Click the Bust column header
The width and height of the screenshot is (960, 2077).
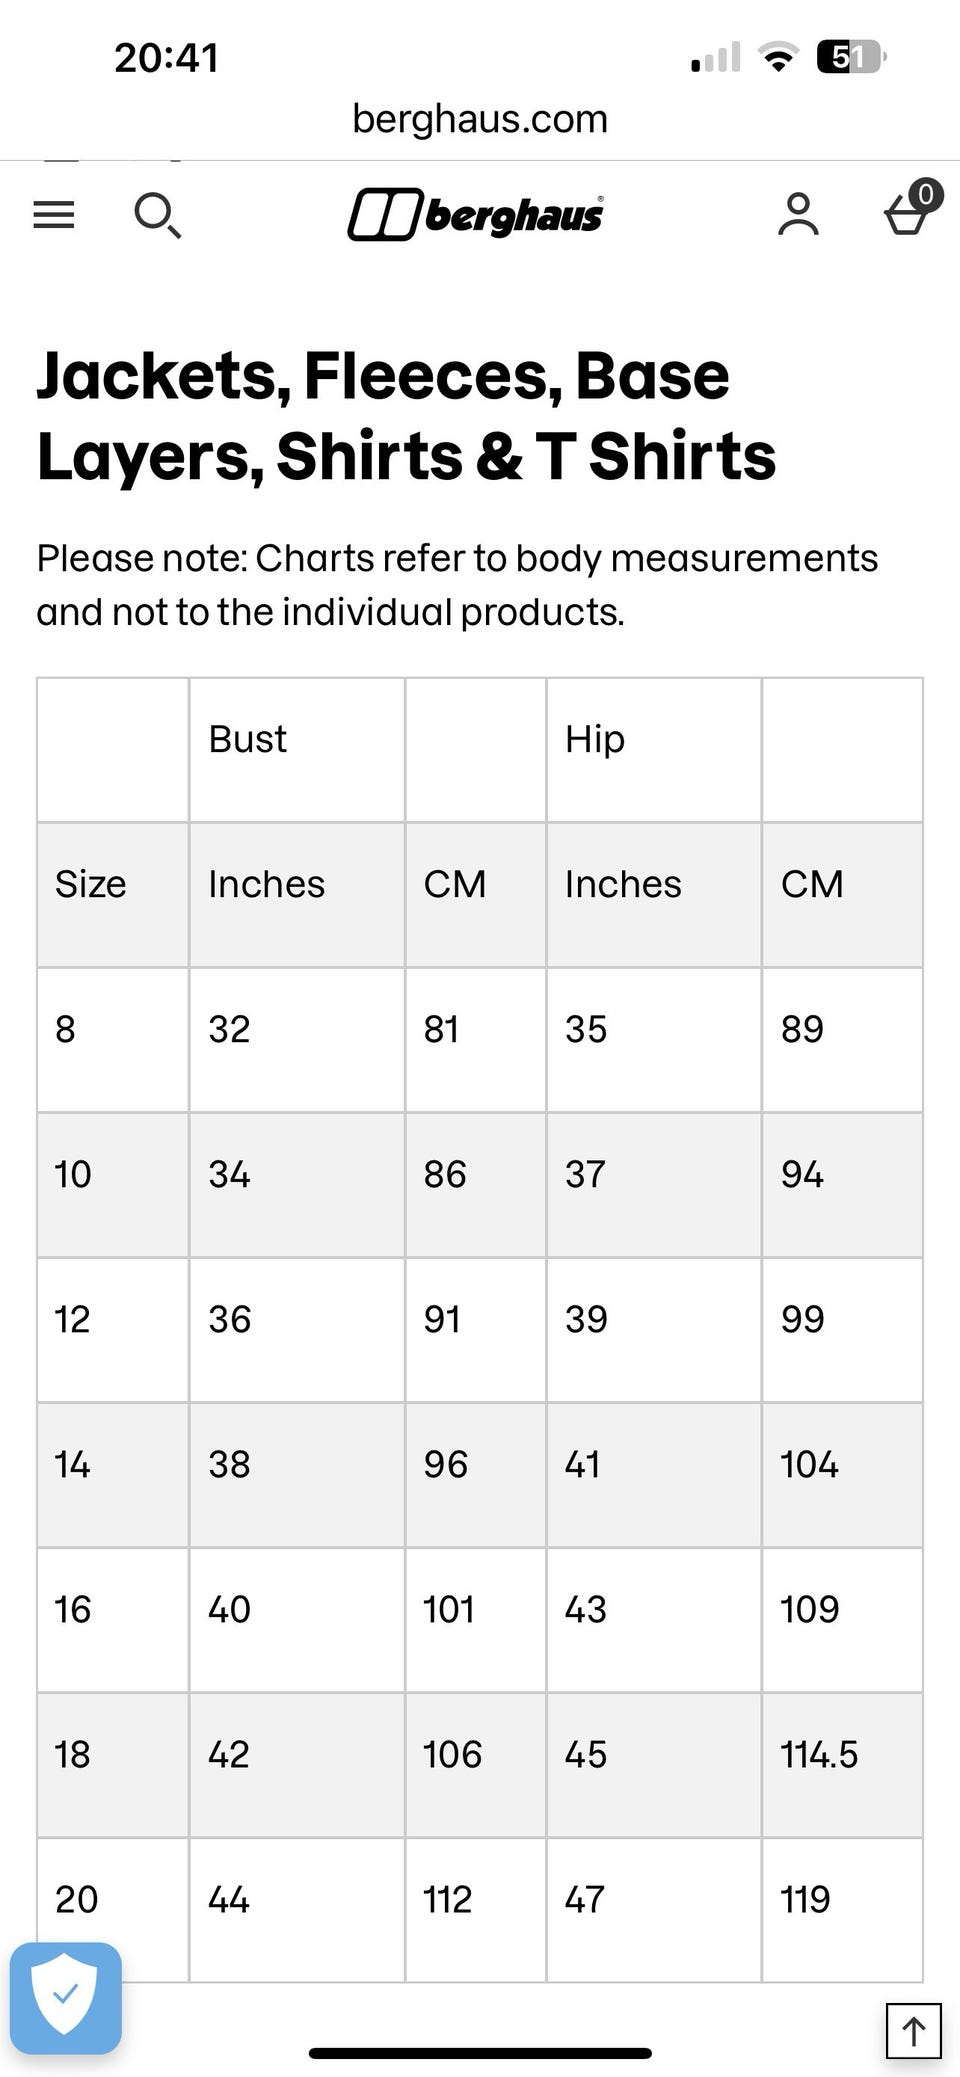click(x=248, y=739)
